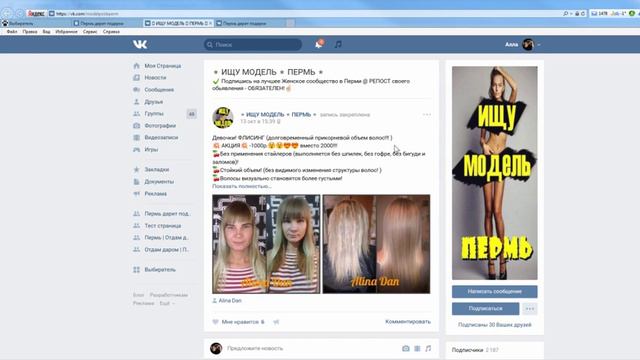Click Подписаны 30 ваших друзей link
The width and height of the screenshot is (640, 360).
point(494,325)
